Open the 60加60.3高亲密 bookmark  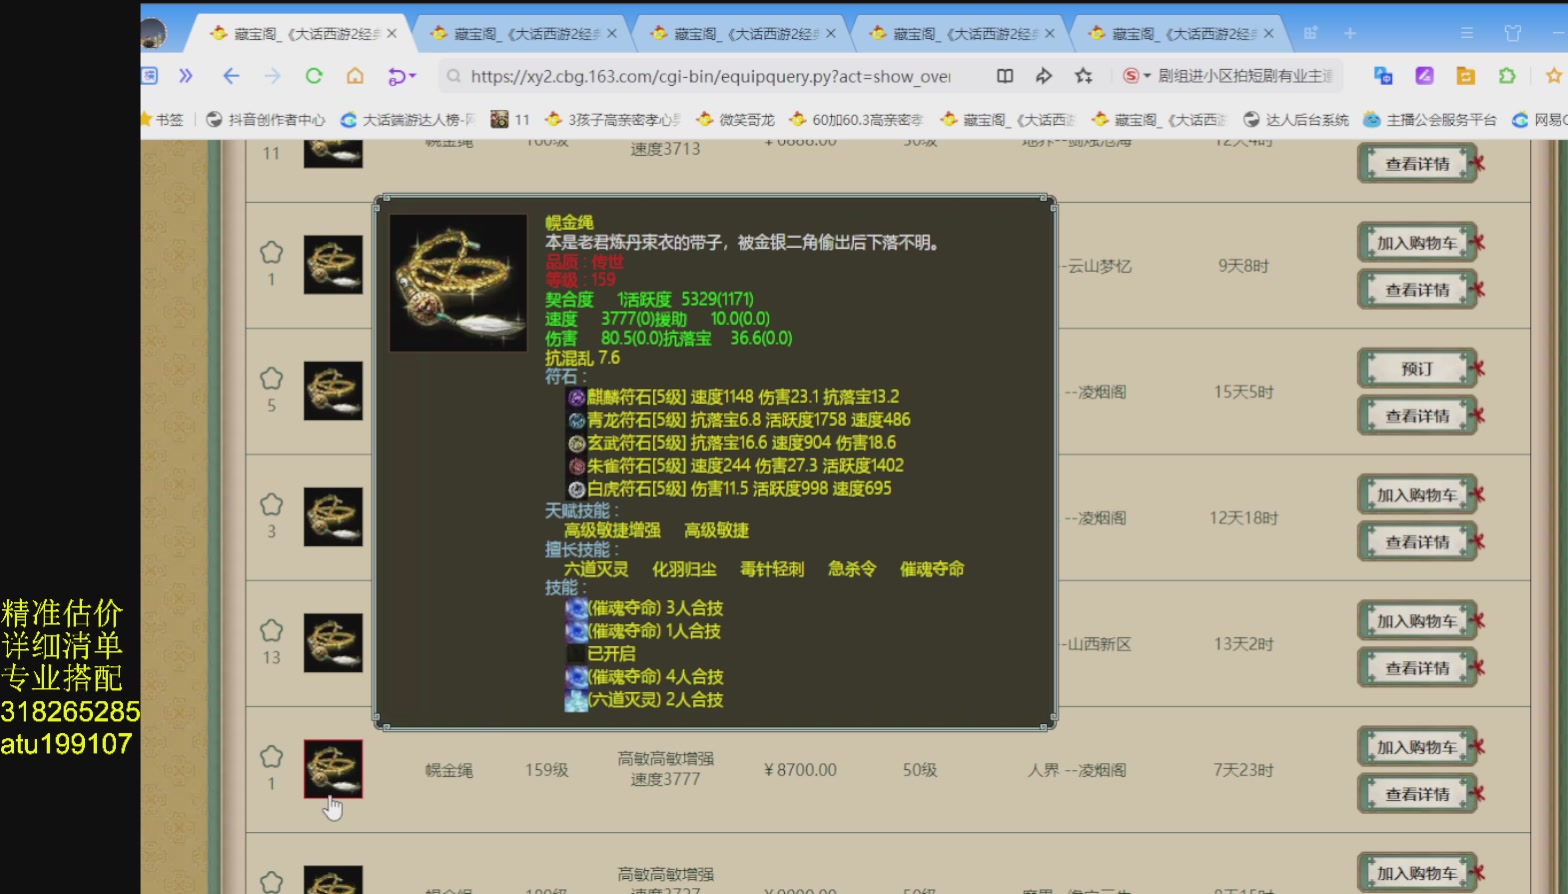click(x=856, y=120)
